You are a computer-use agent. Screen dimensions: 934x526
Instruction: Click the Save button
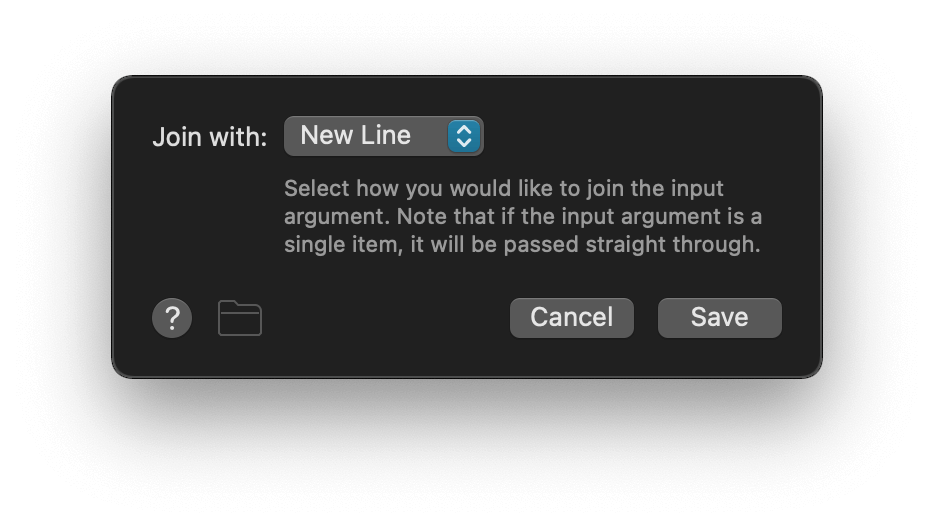click(x=719, y=317)
